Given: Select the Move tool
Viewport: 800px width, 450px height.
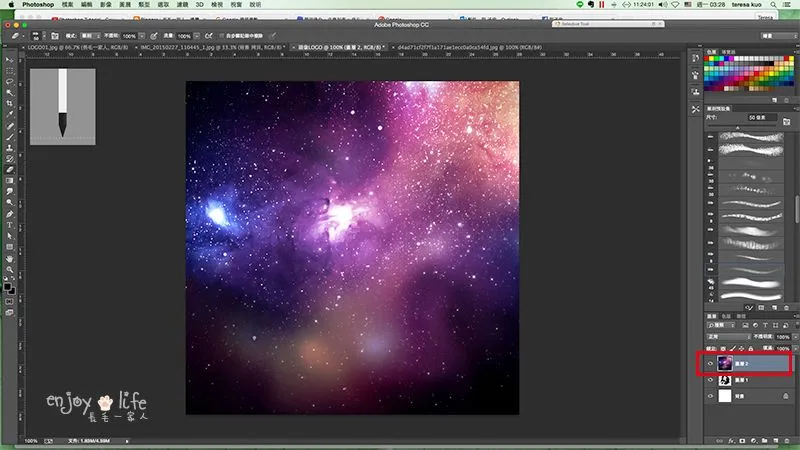Looking at the screenshot, I should coord(10,60).
